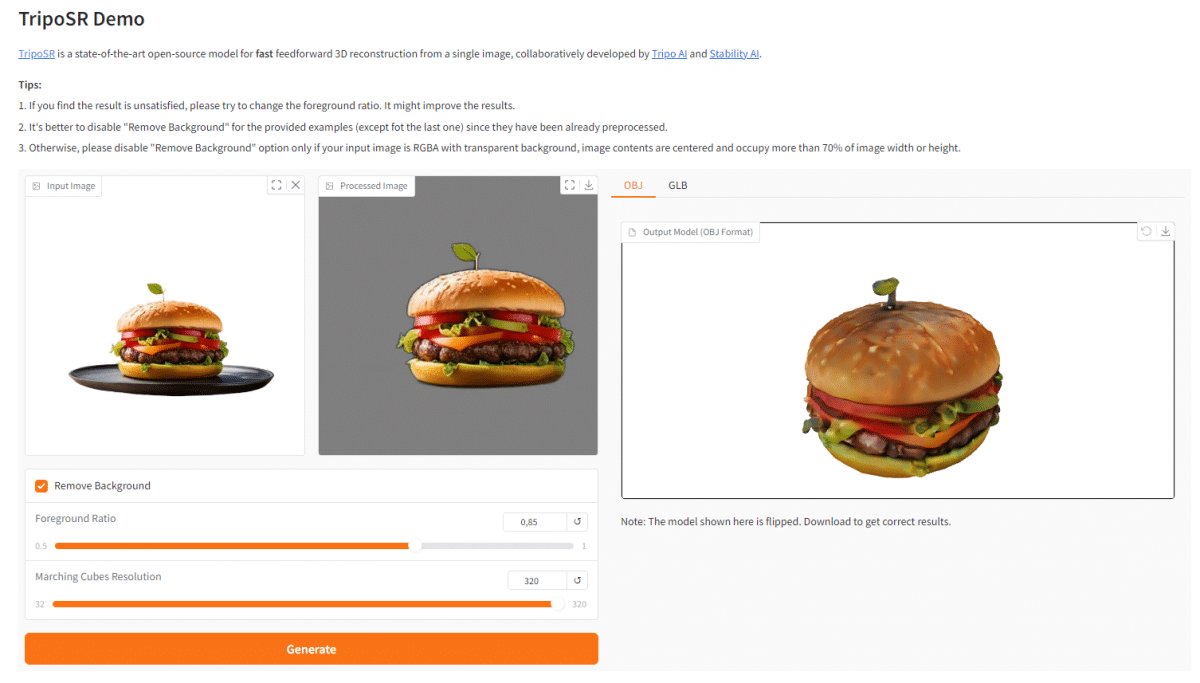This screenshot has height=683, width=1200.
Task: Open the TripoSR link
Action: click(36, 54)
